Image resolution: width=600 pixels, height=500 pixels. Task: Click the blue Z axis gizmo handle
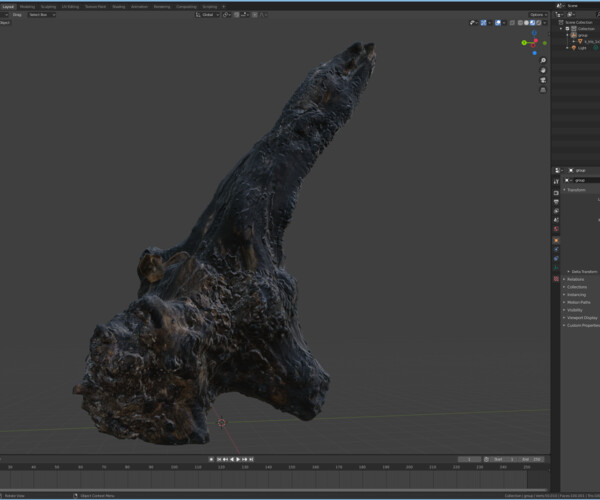[x=534, y=33]
